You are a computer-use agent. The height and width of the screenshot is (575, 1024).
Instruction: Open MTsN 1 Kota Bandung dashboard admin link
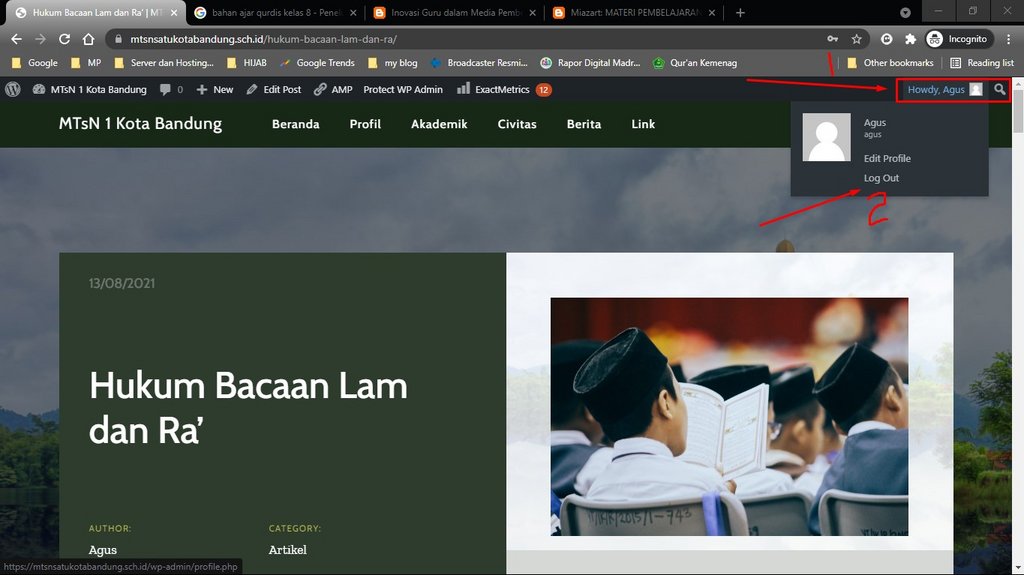(x=89, y=90)
